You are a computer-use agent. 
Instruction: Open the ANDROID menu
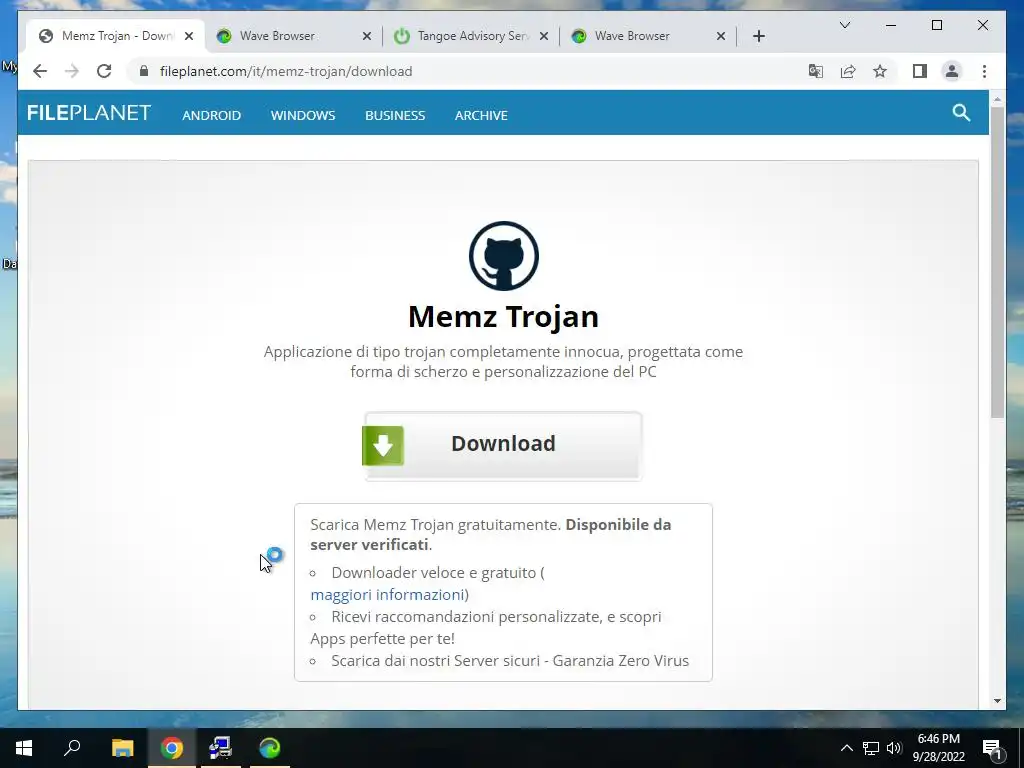(212, 116)
